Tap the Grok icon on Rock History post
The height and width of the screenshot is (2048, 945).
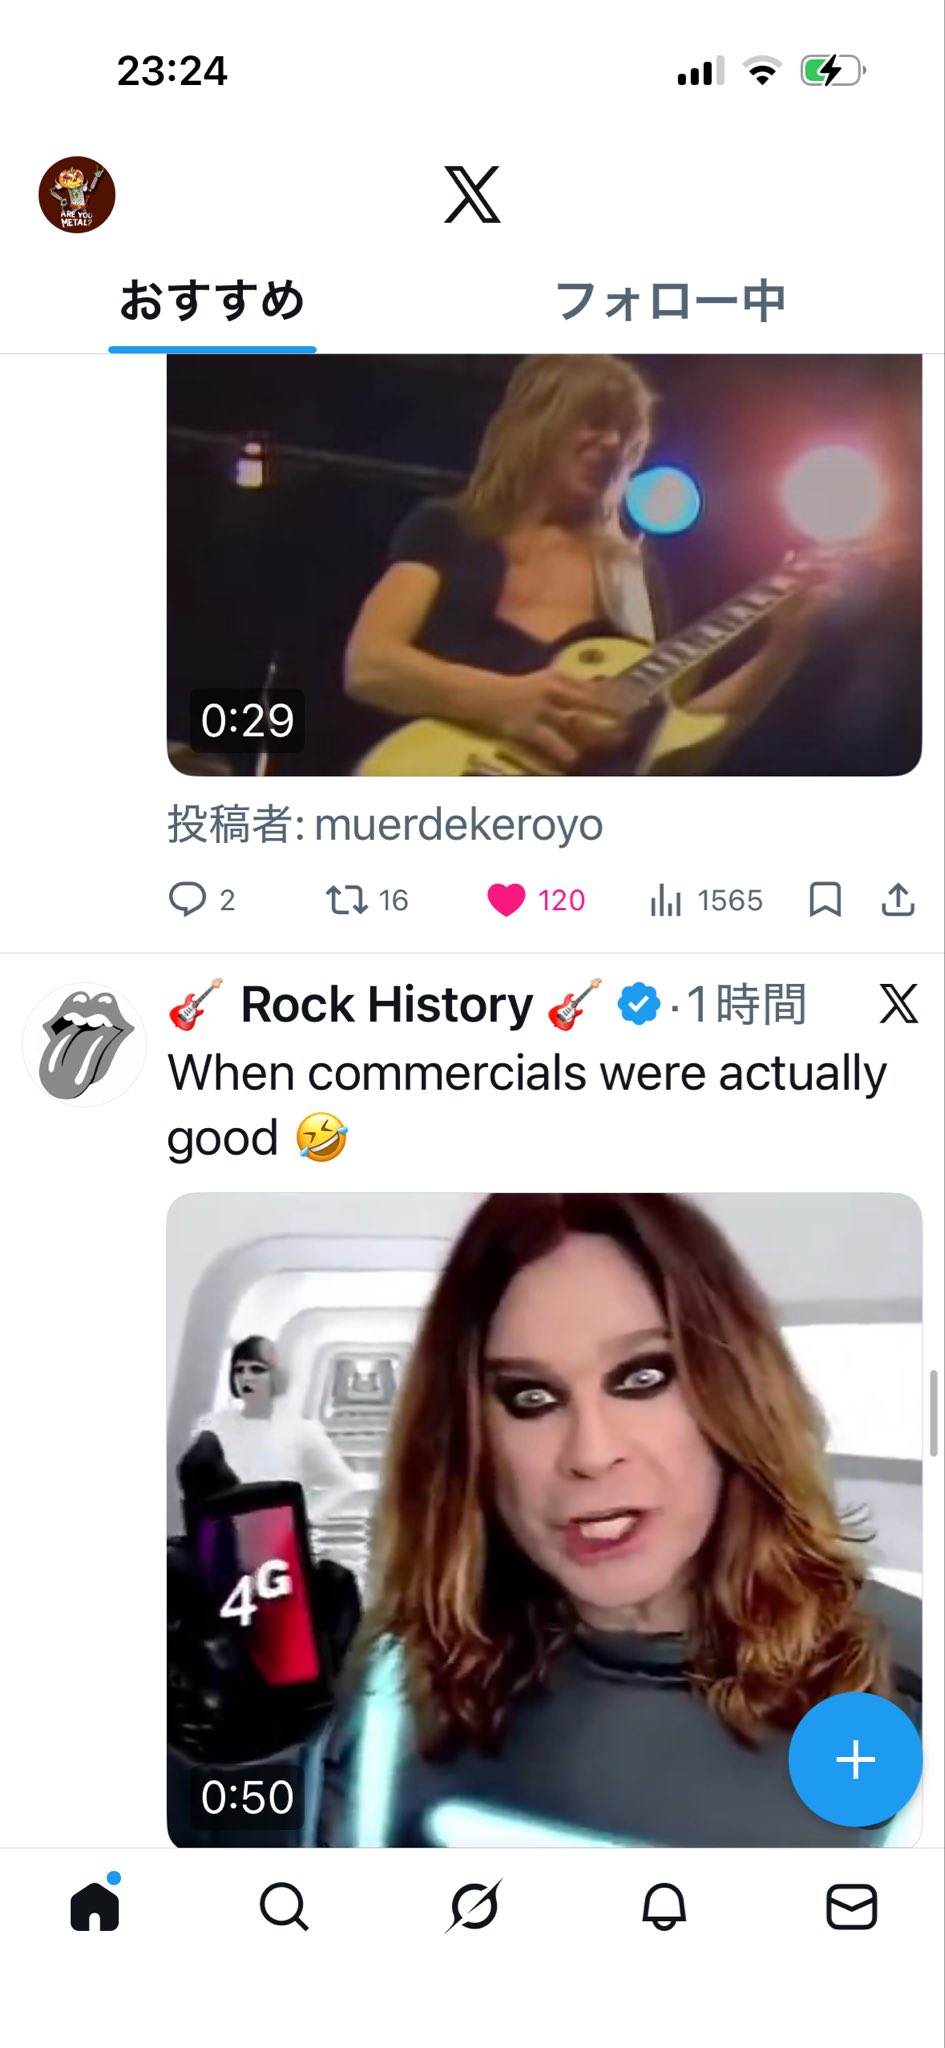898,1004
